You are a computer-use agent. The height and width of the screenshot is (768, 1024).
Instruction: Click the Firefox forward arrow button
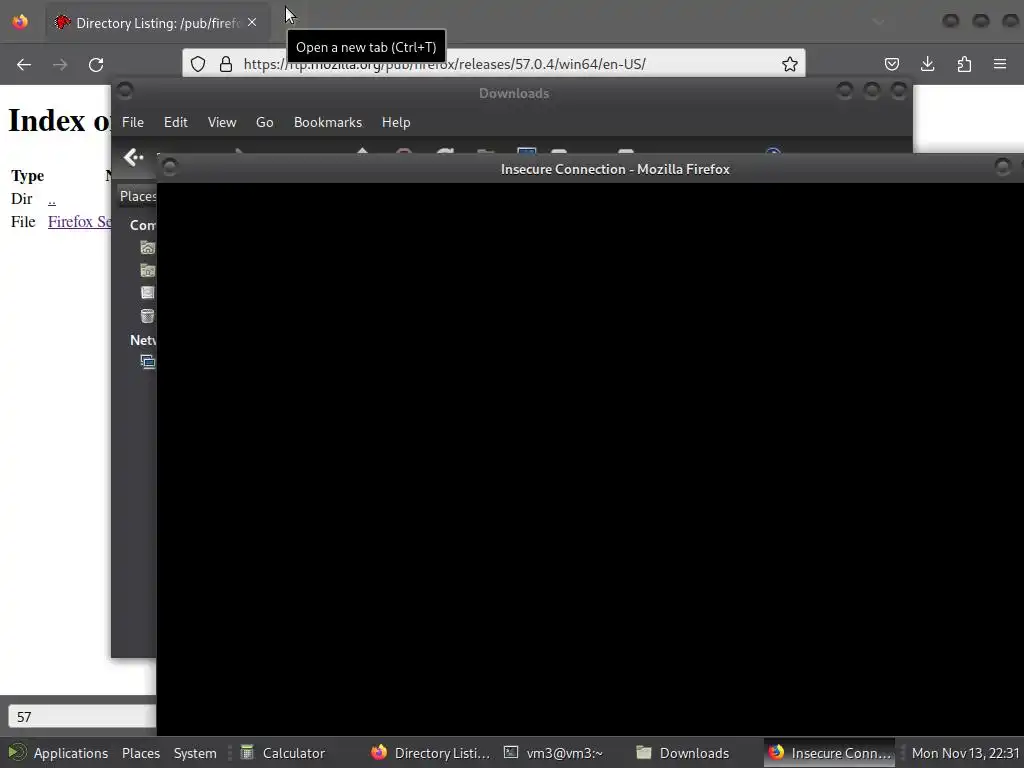pos(60,64)
